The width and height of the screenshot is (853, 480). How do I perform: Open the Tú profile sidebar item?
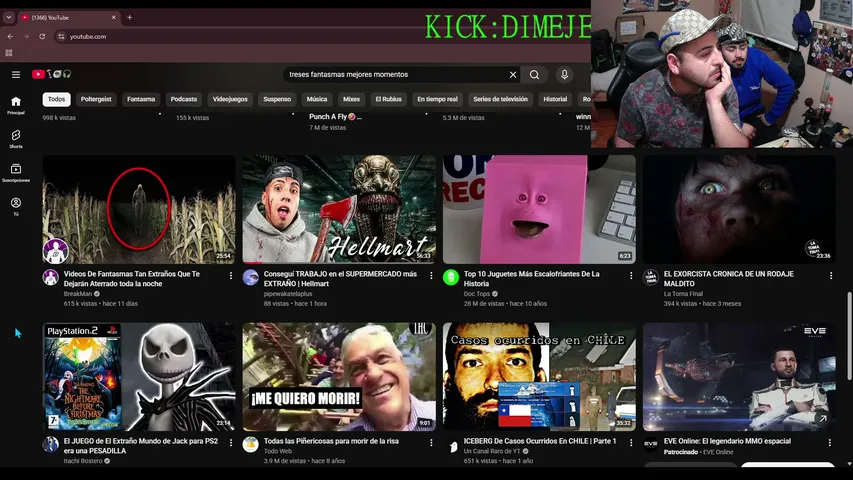[16, 206]
